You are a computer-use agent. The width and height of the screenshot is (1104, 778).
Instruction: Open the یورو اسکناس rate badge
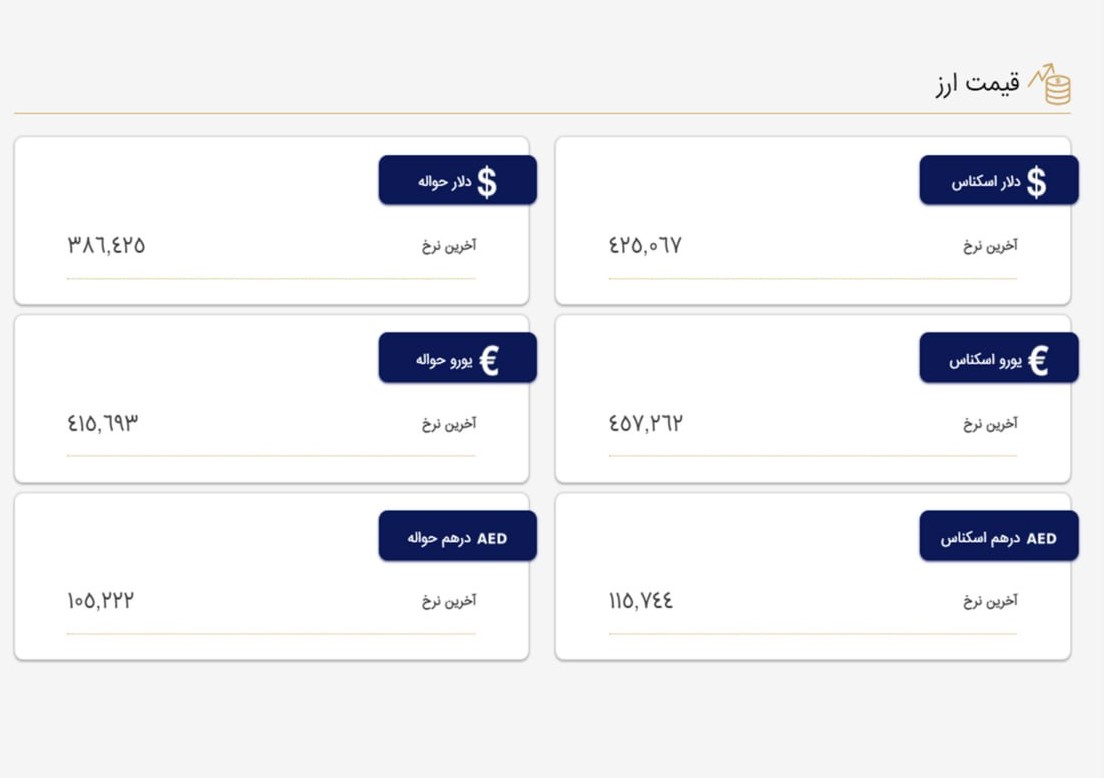tap(998, 358)
